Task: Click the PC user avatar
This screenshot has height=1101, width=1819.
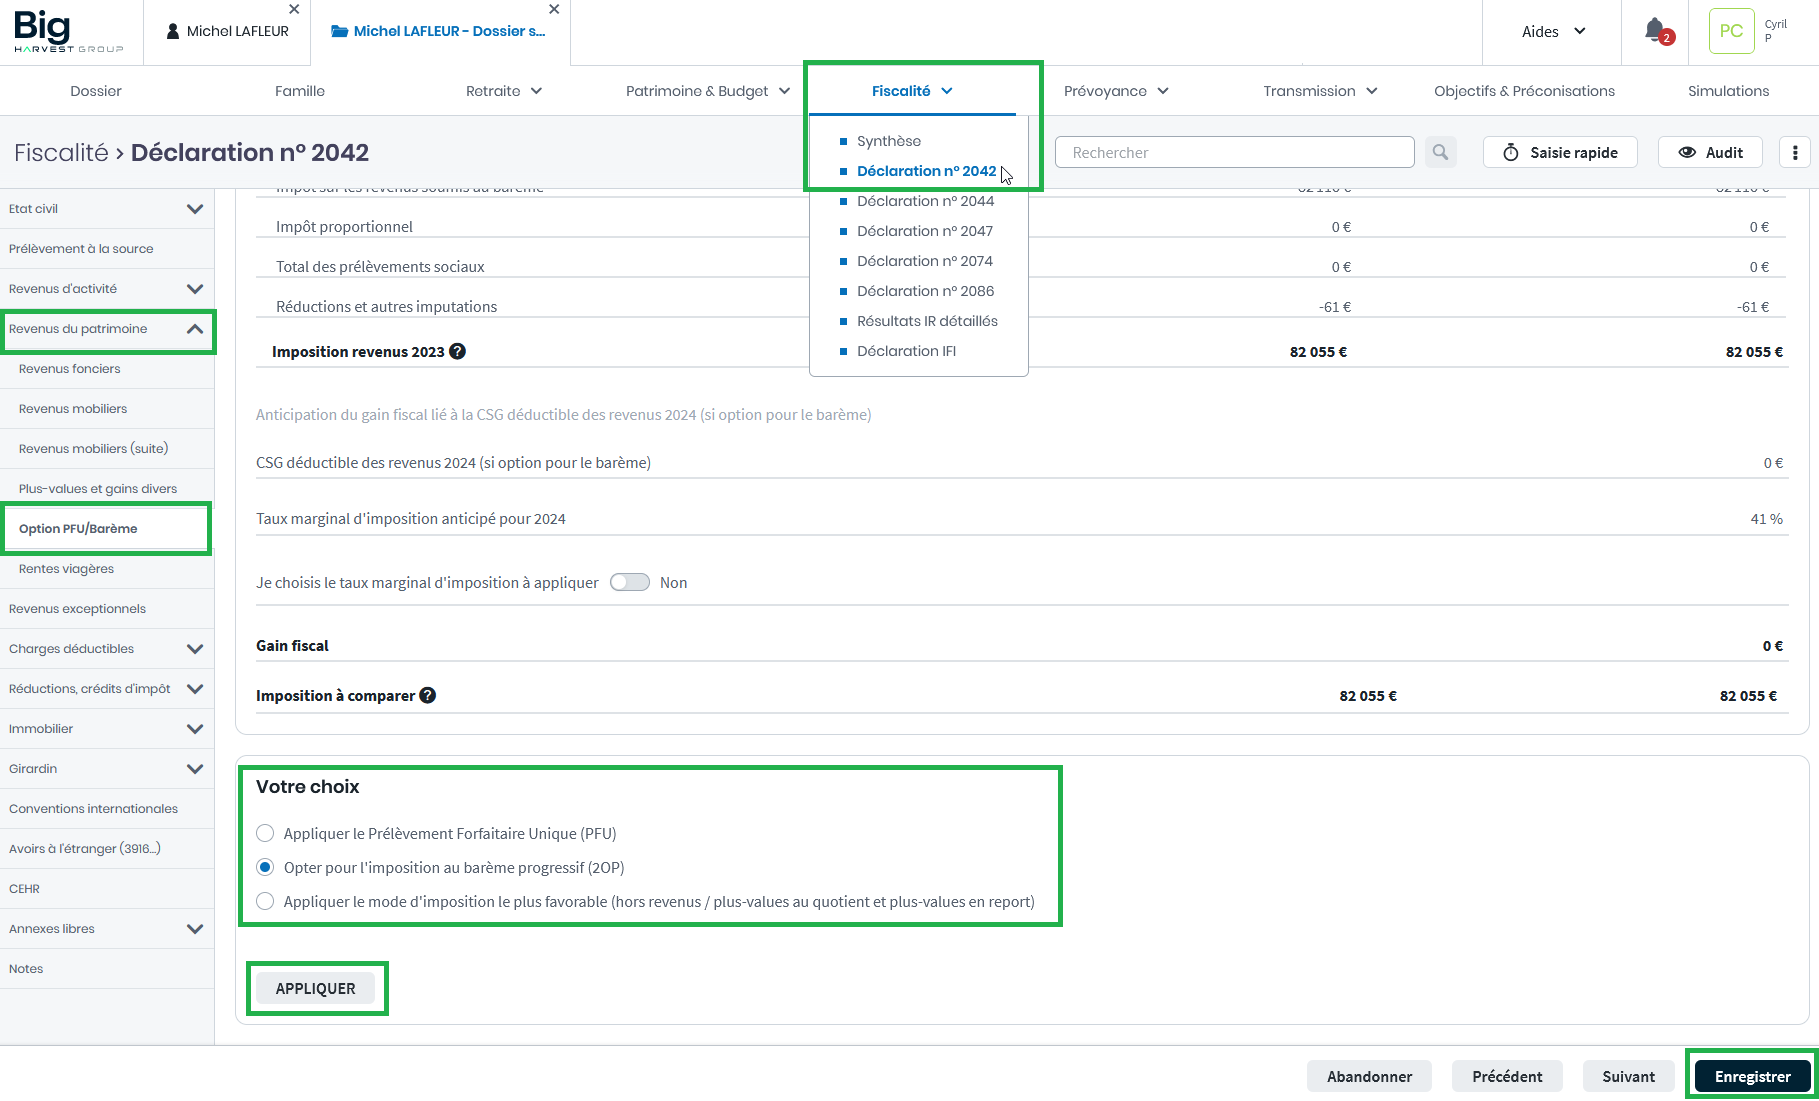Action: coord(1731,31)
